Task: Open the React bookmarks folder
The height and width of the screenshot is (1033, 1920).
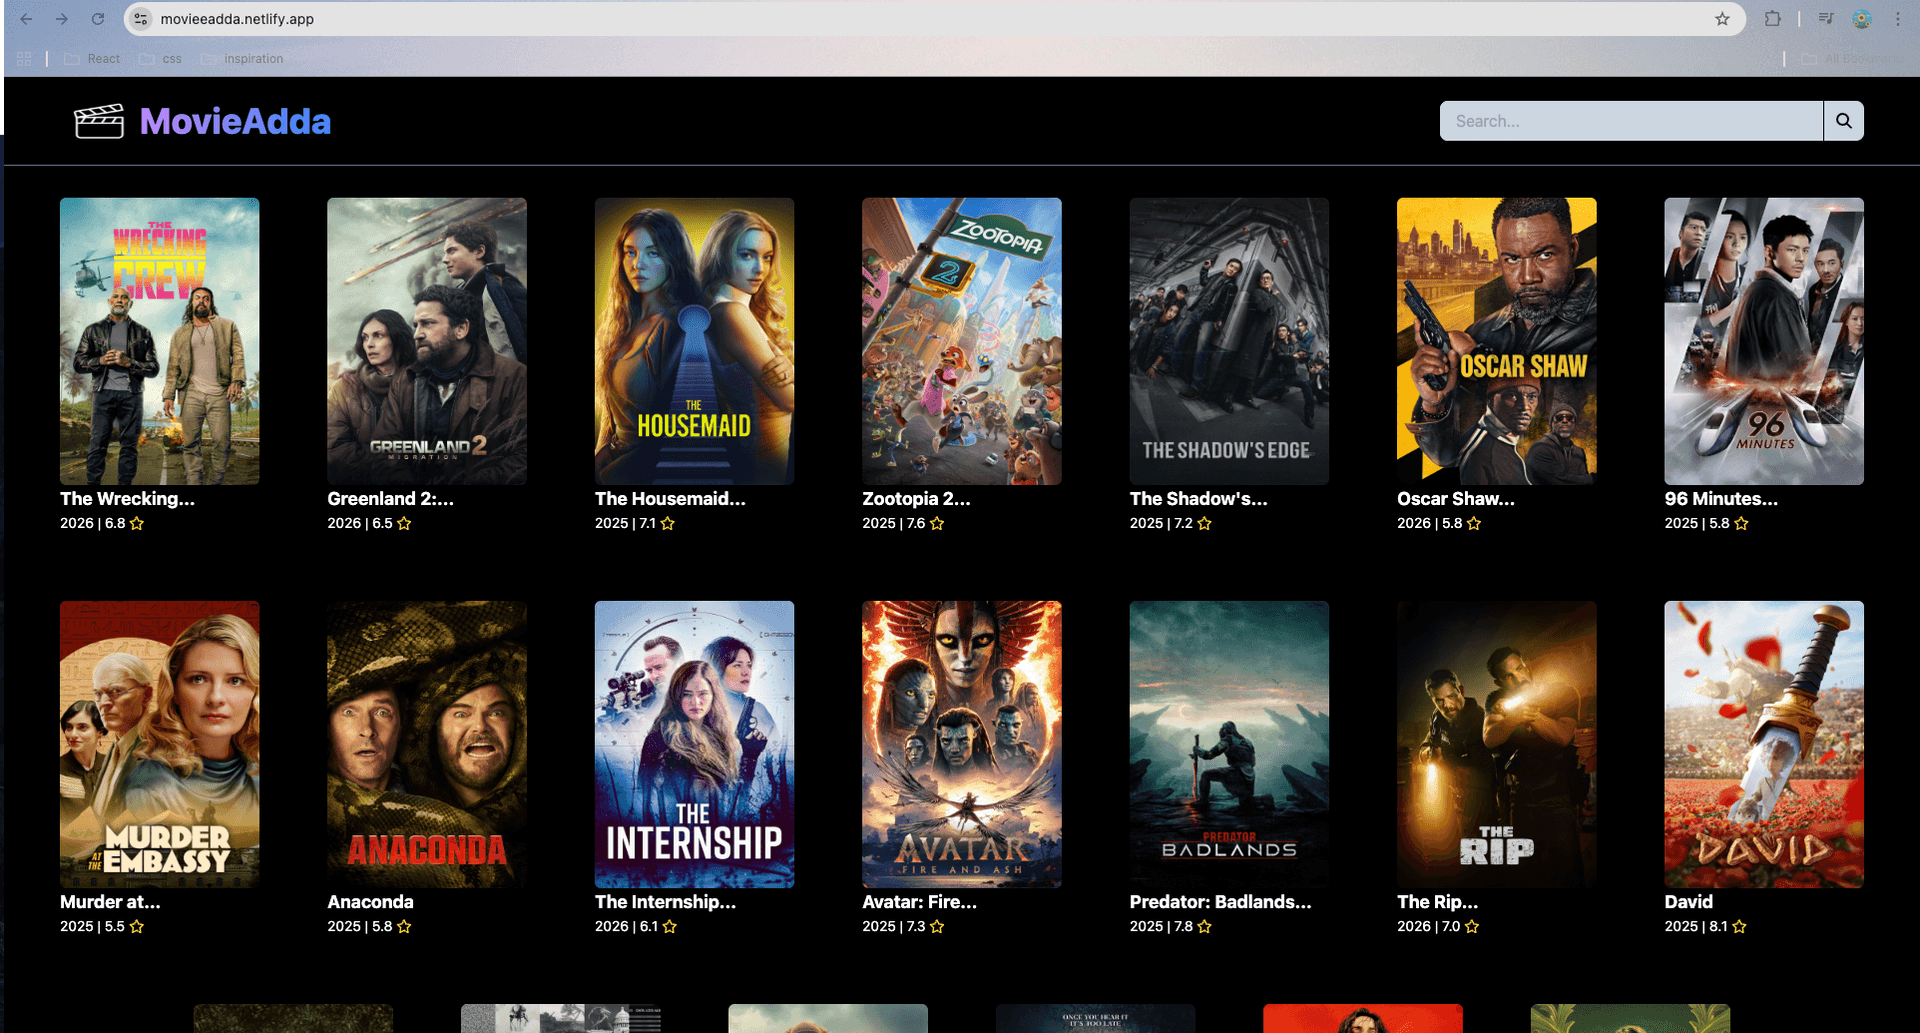Action: [92, 59]
